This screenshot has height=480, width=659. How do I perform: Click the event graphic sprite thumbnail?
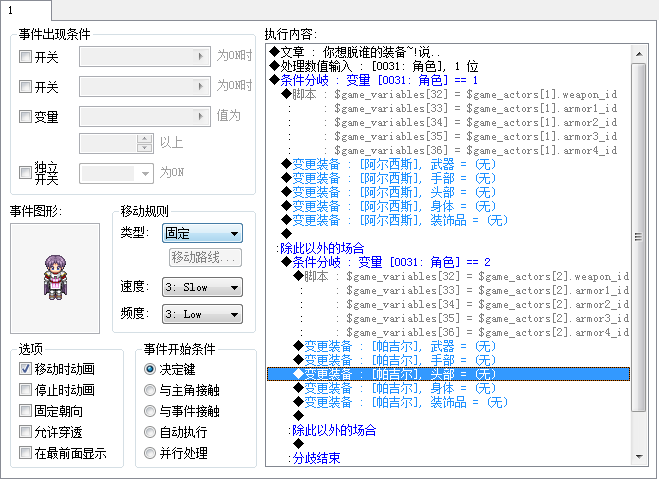tap(55, 278)
